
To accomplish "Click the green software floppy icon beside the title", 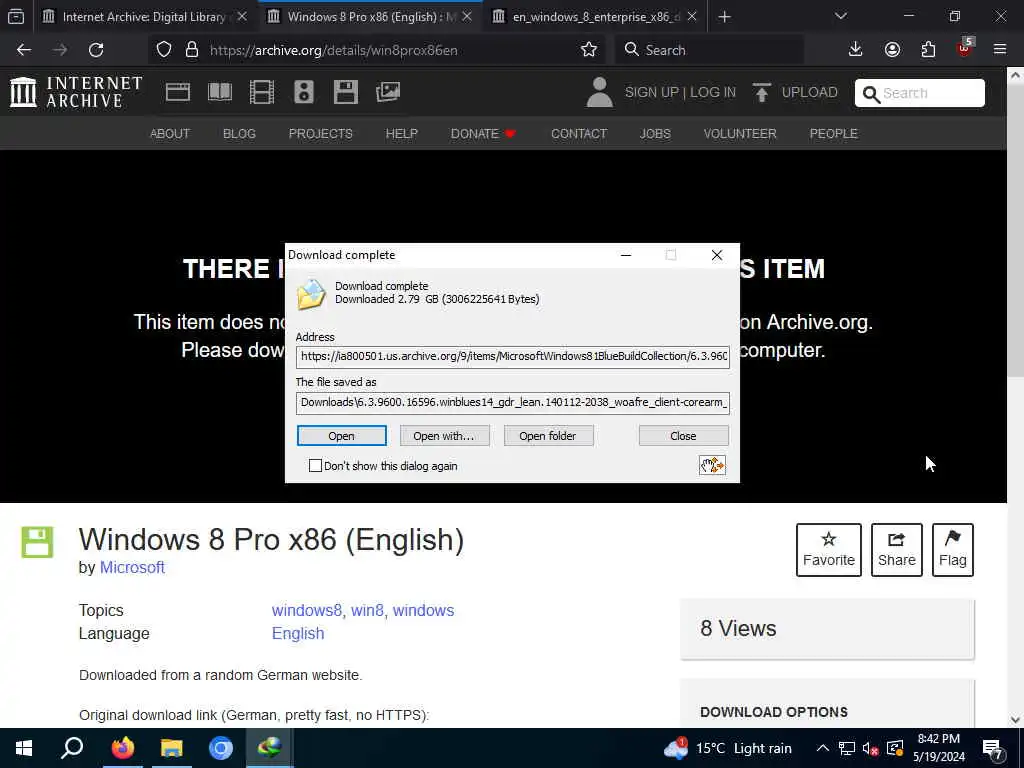I will [37, 542].
